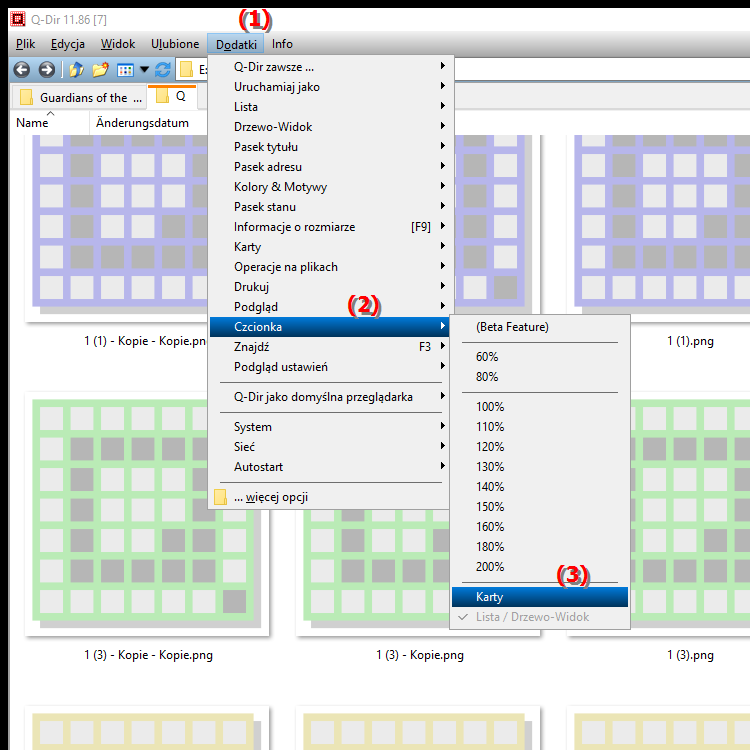750x750 pixels.
Task: Expand the Q-Dir zawsze ... submenu
Action: point(329,67)
